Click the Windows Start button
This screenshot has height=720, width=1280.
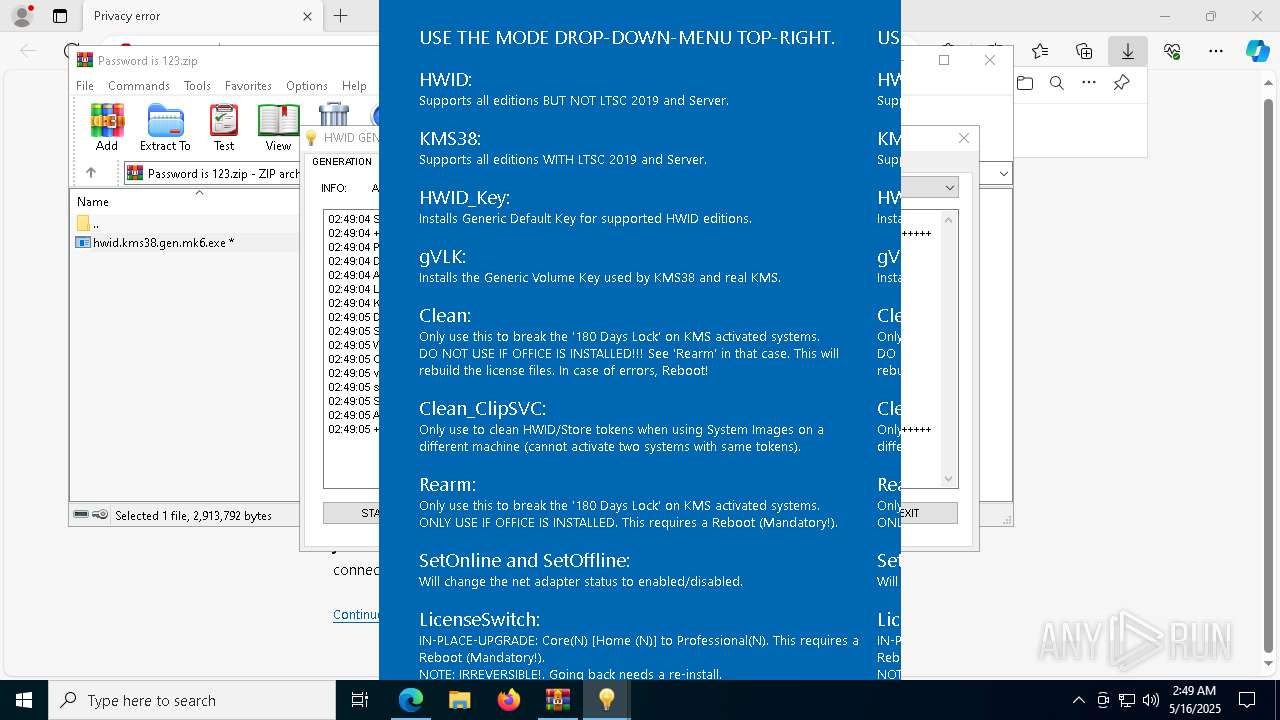click(24, 700)
